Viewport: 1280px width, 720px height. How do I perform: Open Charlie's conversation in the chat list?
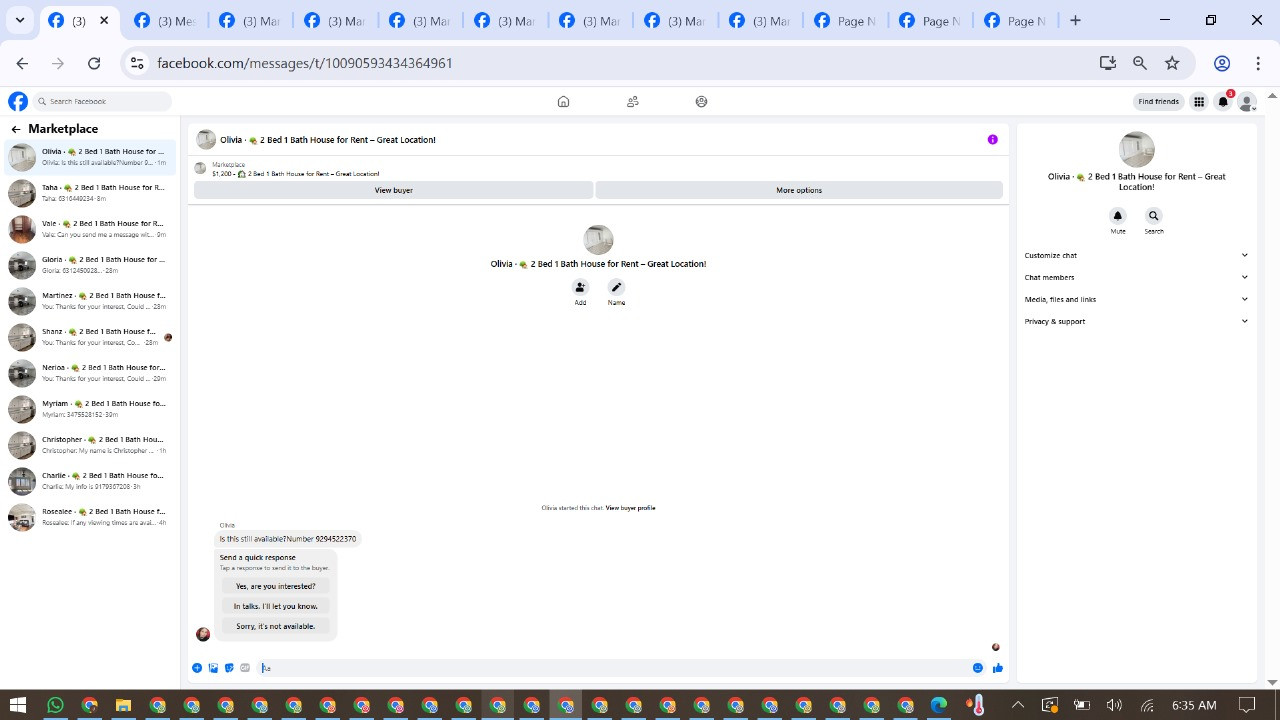90,481
